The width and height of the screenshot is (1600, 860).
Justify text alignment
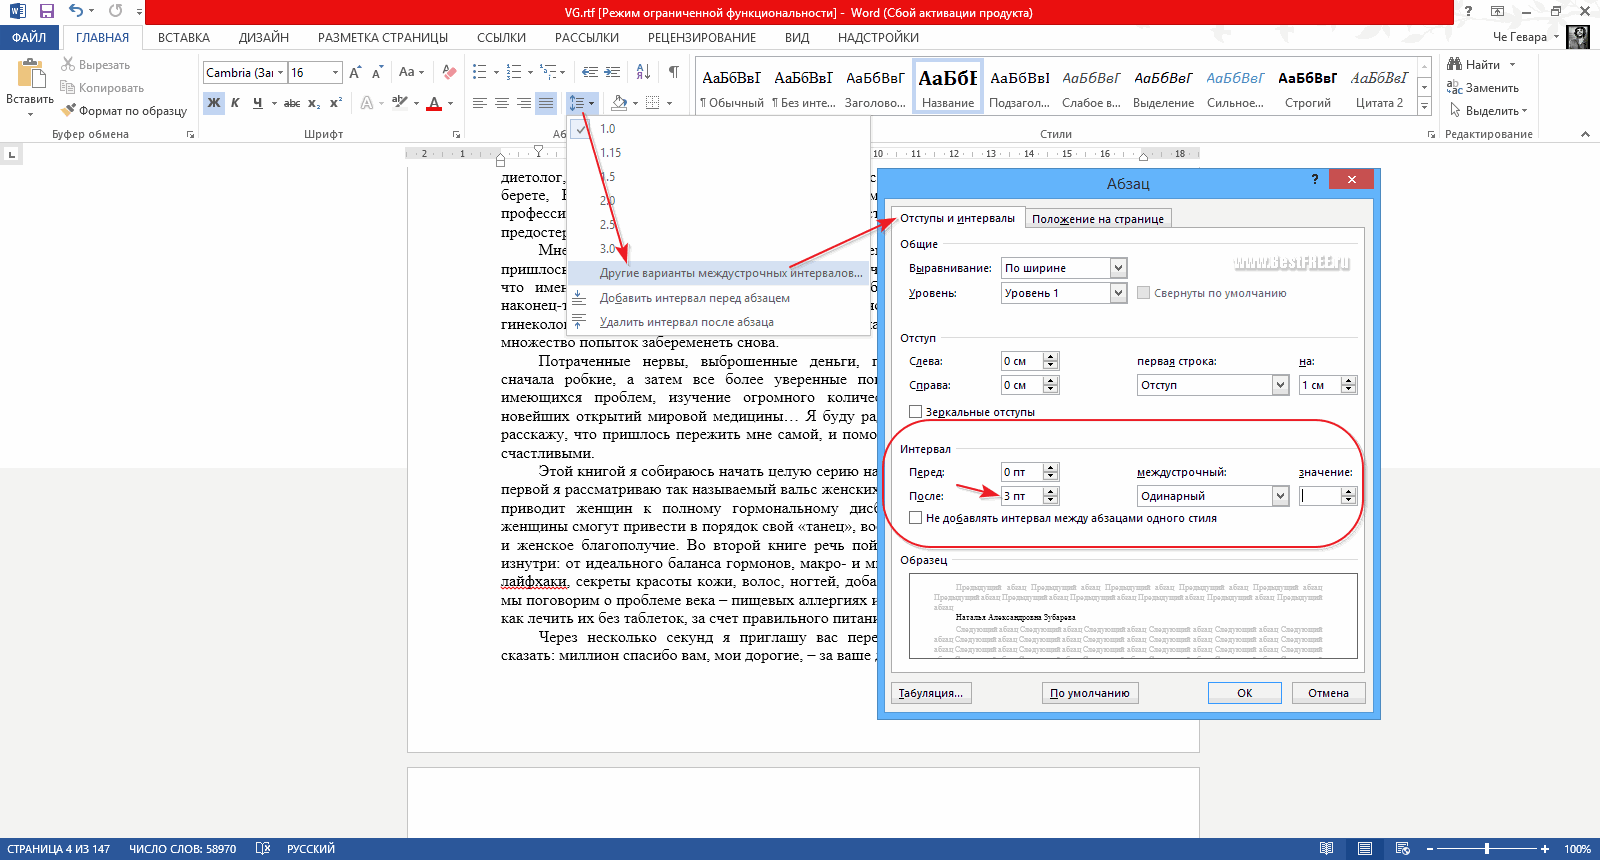tap(546, 102)
